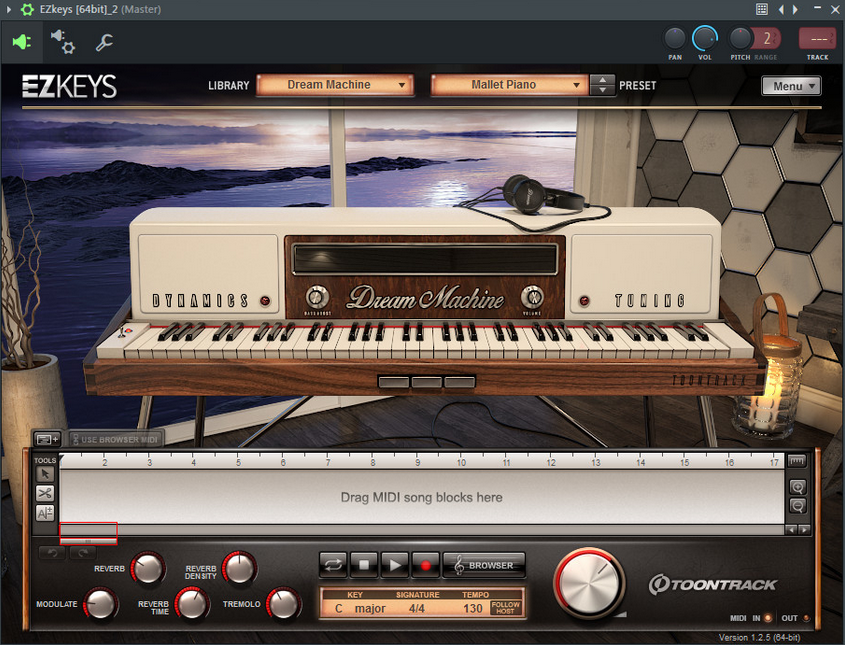Adjust the bass boost knob on piano
The width and height of the screenshot is (845, 645).
317,297
